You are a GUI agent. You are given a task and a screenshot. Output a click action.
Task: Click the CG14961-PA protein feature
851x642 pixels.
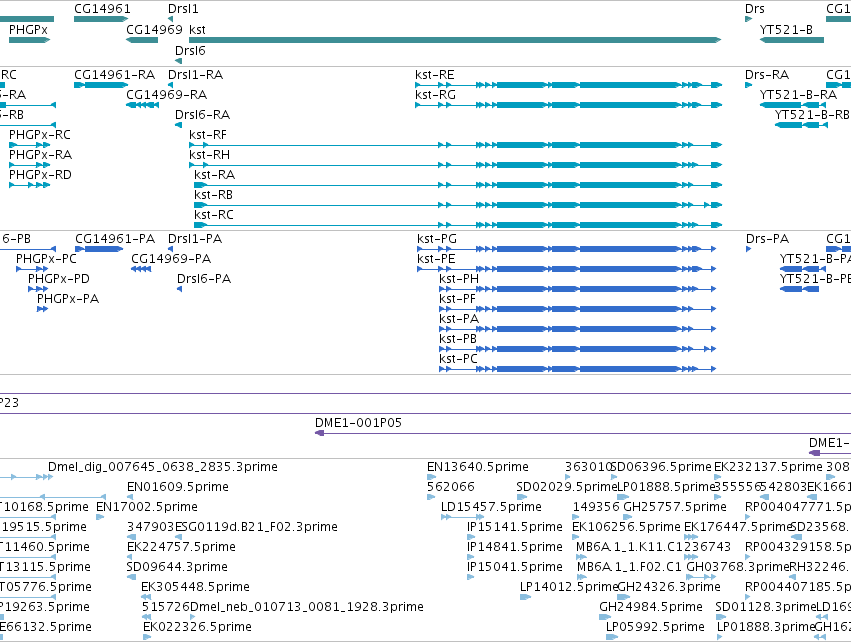[x=99, y=249]
